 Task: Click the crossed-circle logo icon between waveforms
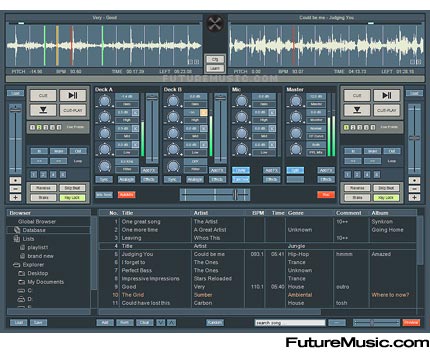click(x=215, y=24)
